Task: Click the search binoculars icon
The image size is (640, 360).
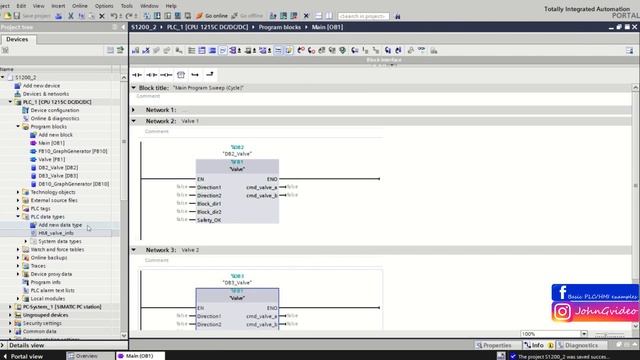Action: pos(398,16)
